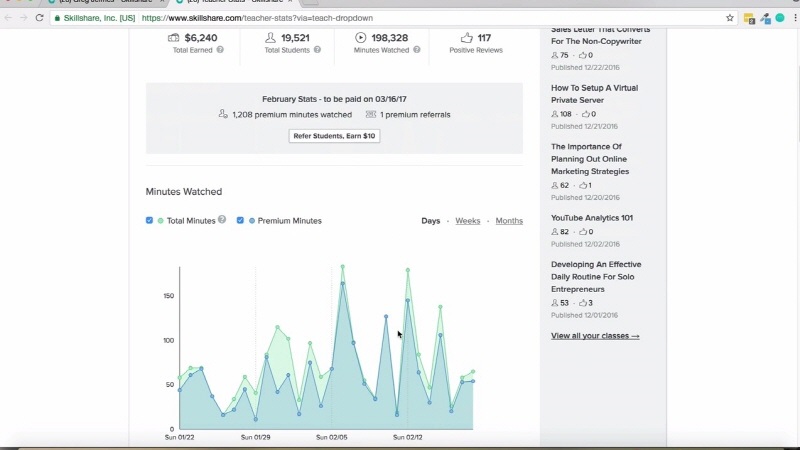Click the 1 premium referrals text
800x450 pixels.
pos(415,115)
